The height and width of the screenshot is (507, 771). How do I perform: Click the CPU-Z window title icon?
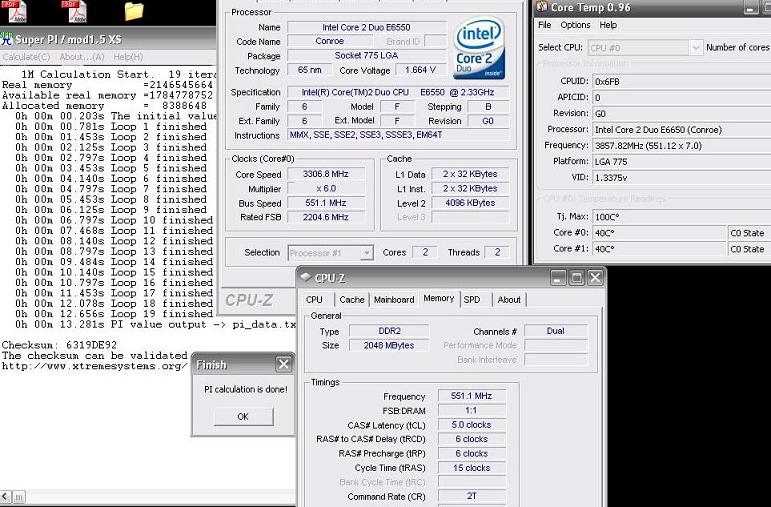(305, 277)
